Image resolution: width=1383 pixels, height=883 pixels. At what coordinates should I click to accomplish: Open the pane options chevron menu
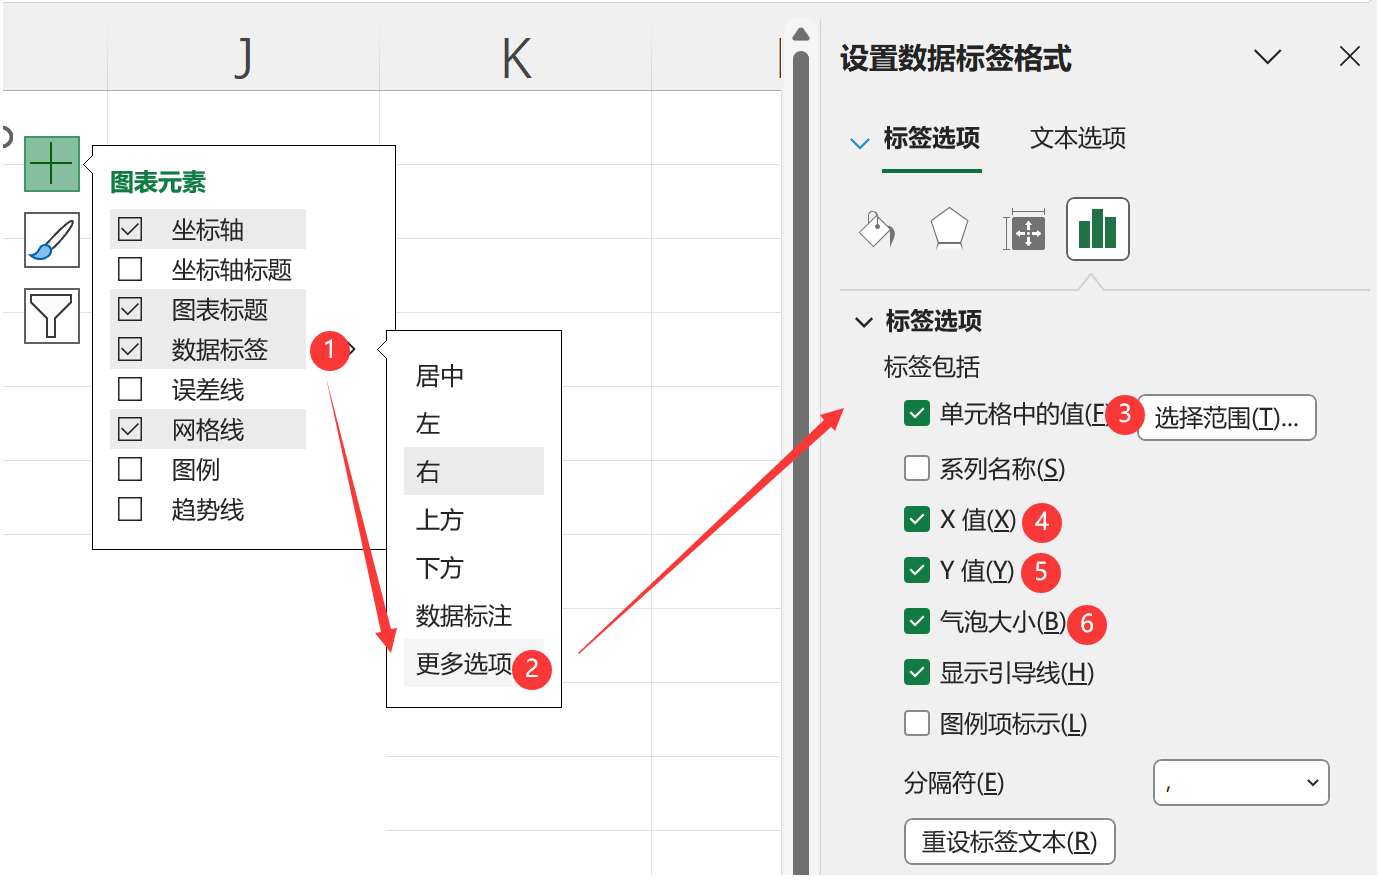(1267, 57)
